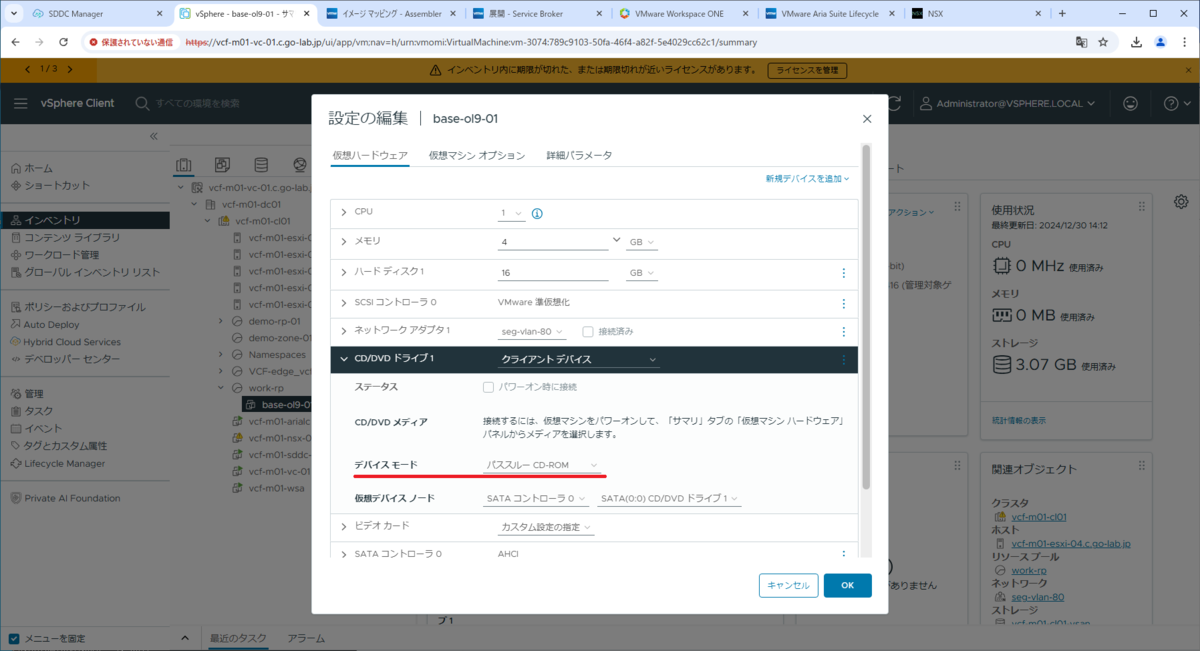Open the vcf-m01-cl01 cluster link
The width and height of the screenshot is (1200, 651).
tap(1039, 517)
